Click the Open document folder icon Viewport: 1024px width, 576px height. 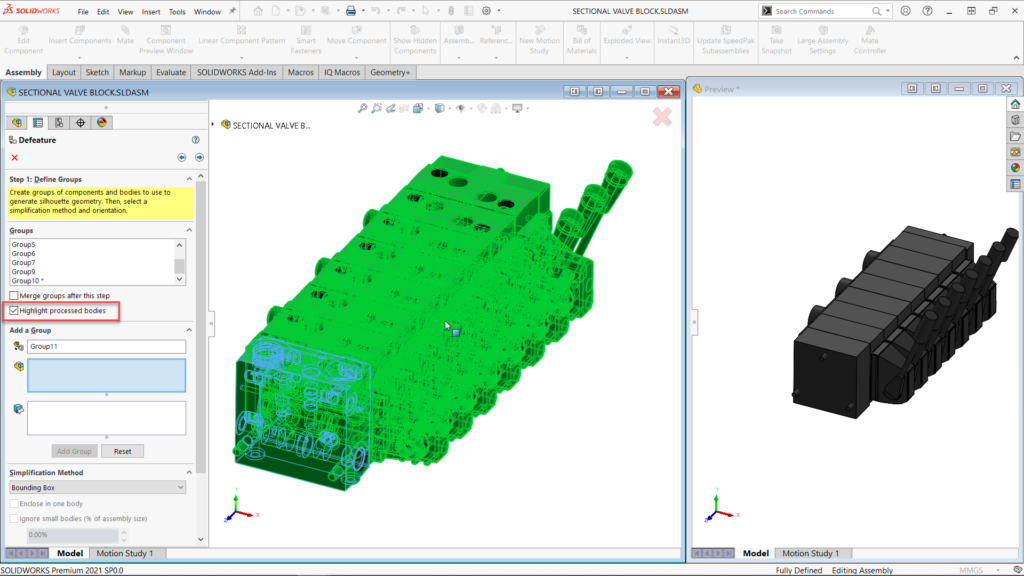300,11
